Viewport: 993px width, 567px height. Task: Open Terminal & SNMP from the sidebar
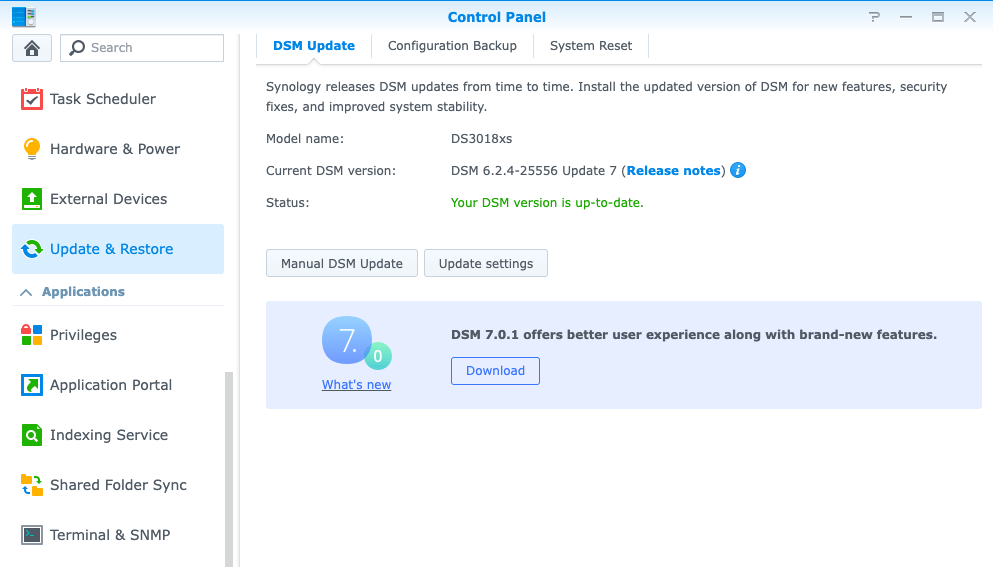[x=118, y=535]
